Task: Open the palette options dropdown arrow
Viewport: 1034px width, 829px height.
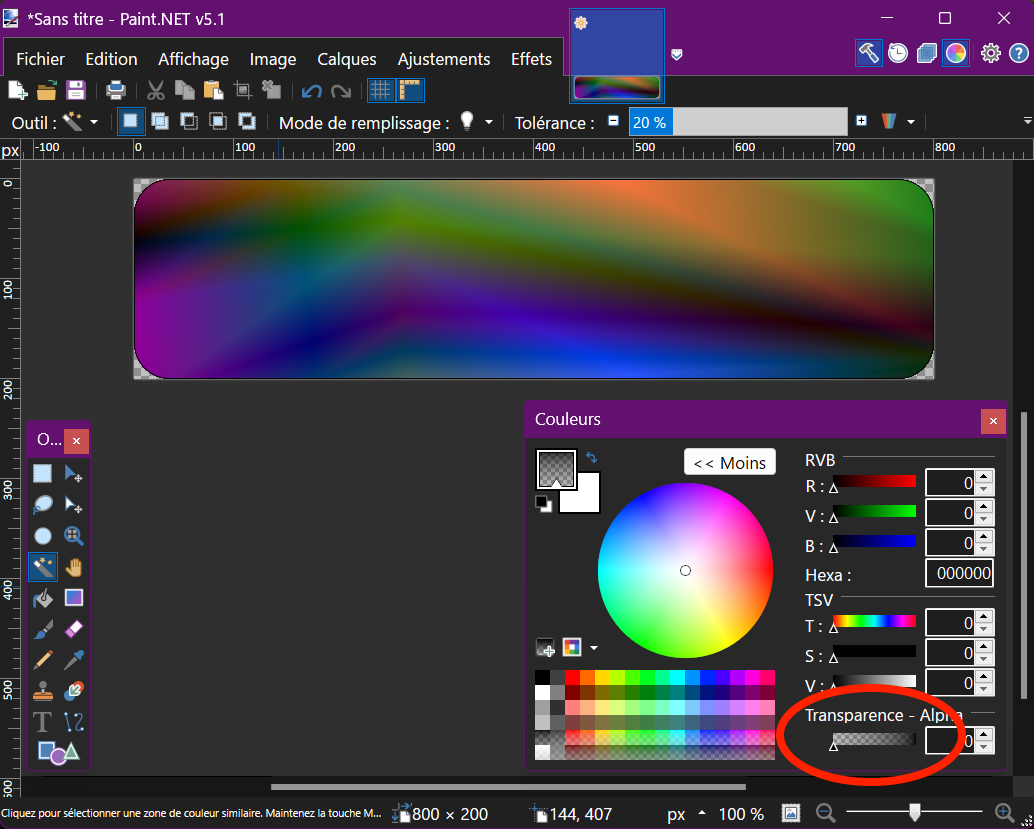Action: click(593, 648)
